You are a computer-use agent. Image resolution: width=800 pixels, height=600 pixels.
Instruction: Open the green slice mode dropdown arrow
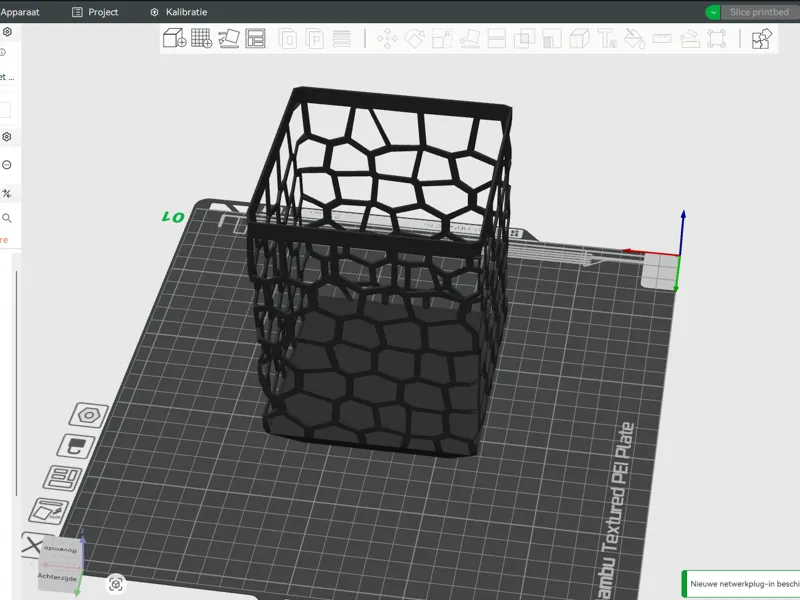pos(713,12)
